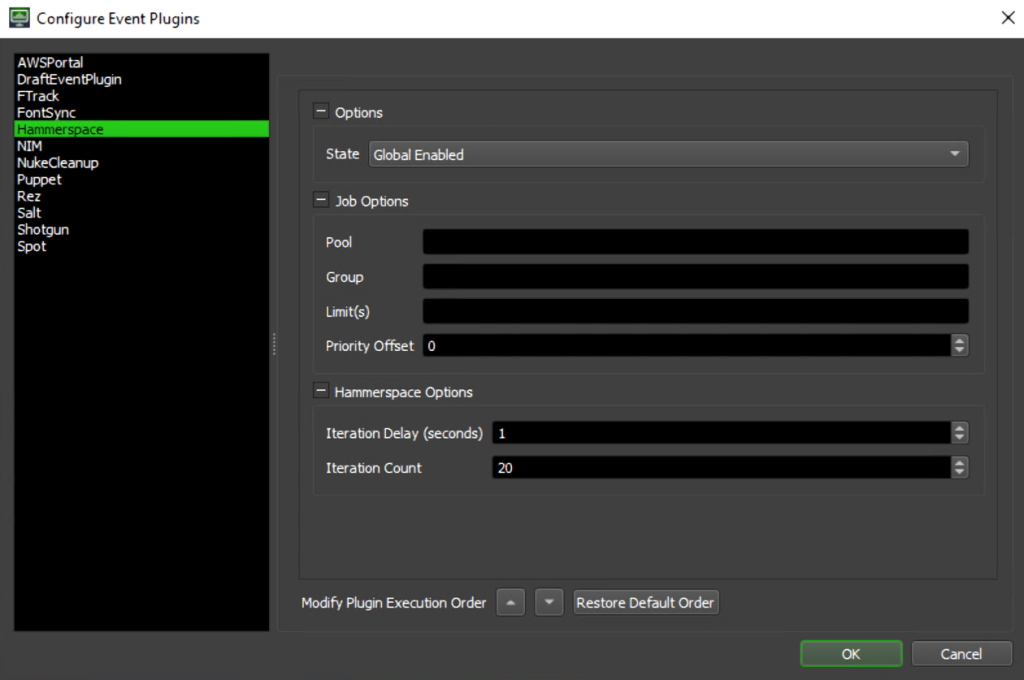Dismiss the dialog with Cancel
This screenshot has height=680, width=1024.
click(x=961, y=653)
